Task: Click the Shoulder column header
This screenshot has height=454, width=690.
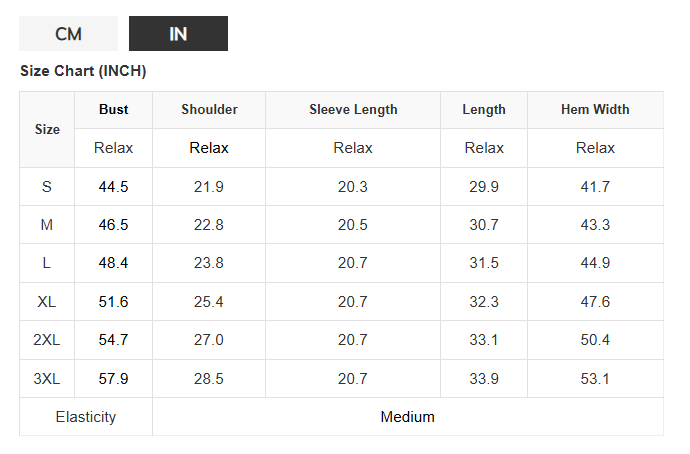Action: tap(209, 110)
